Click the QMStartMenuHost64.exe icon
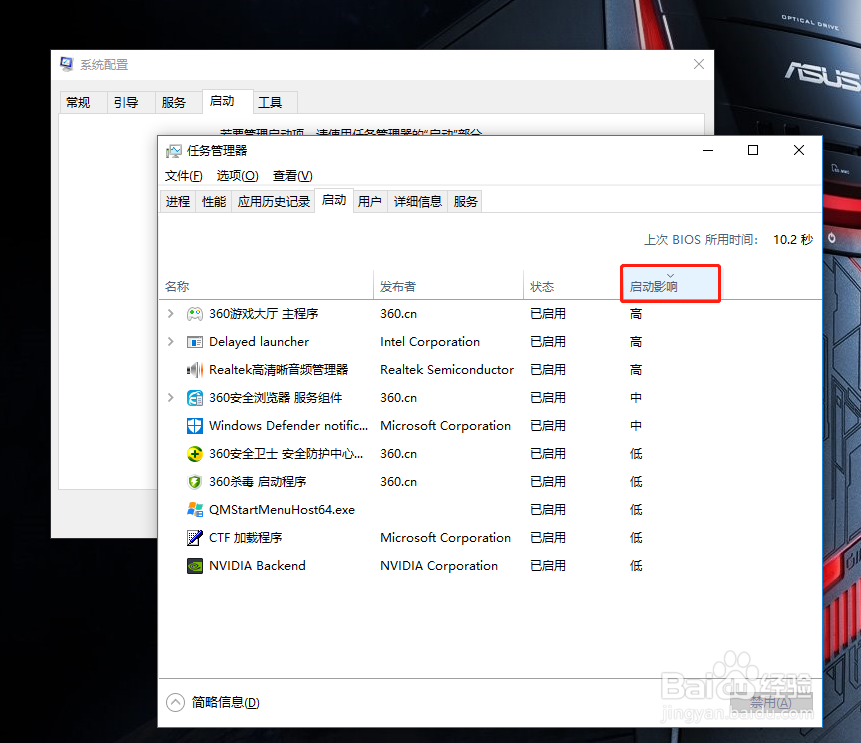Screen dimensions: 861x743 (x=194, y=510)
